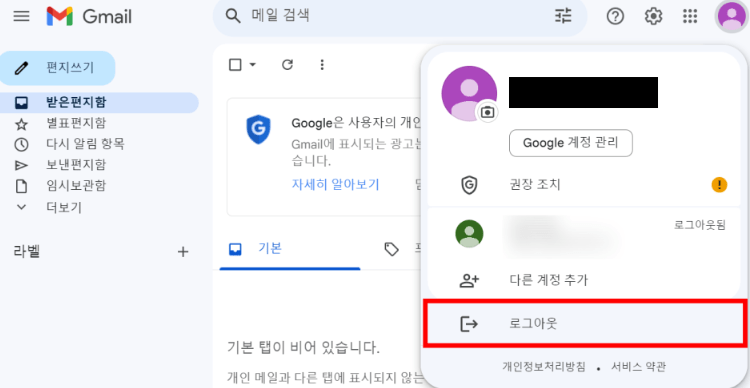Add a new label with plus icon
The height and width of the screenshot is (388, 750).
[183, 252]
